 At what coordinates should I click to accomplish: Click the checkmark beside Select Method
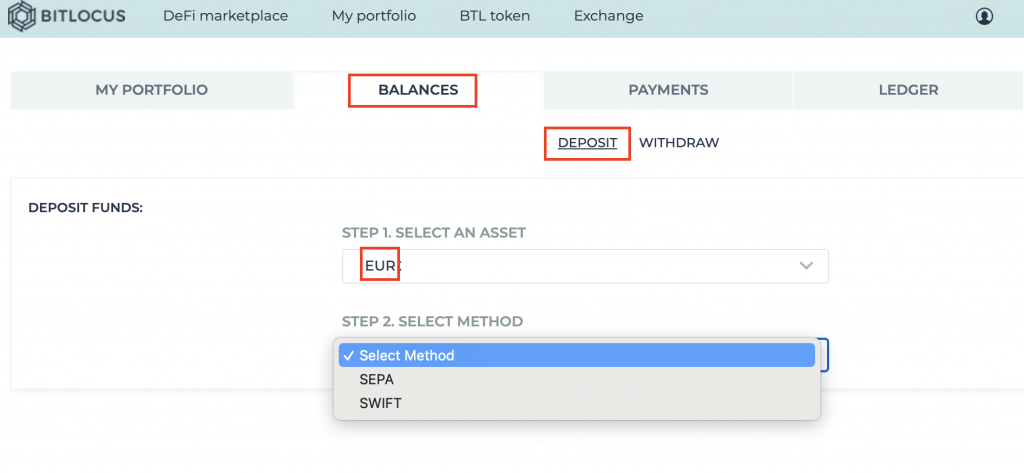click(348, 355)
